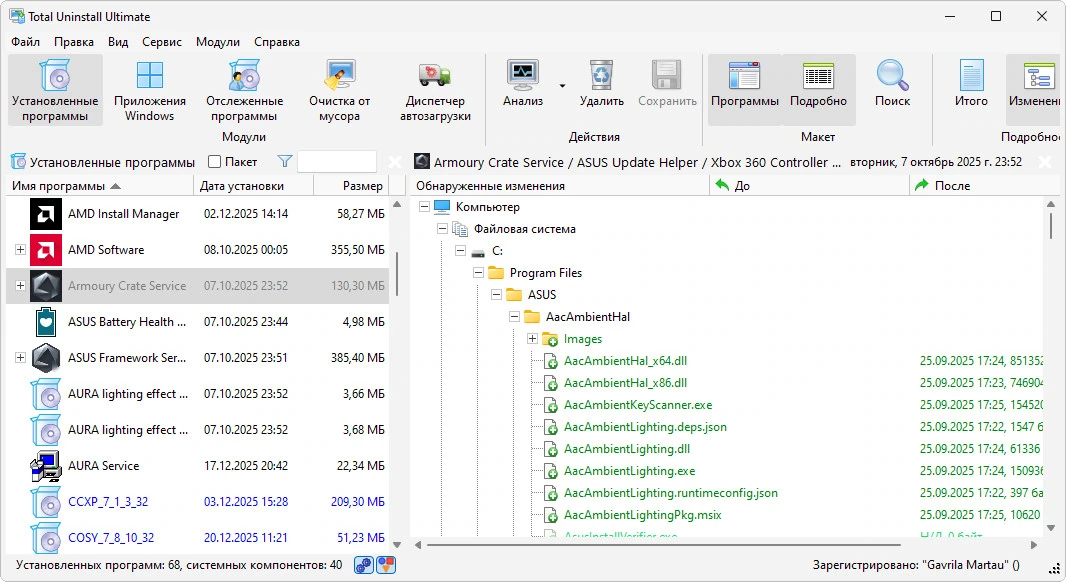Click the ASUS Battery Health icon
This screenshot has height=582, width=1066.
point(46,322)
